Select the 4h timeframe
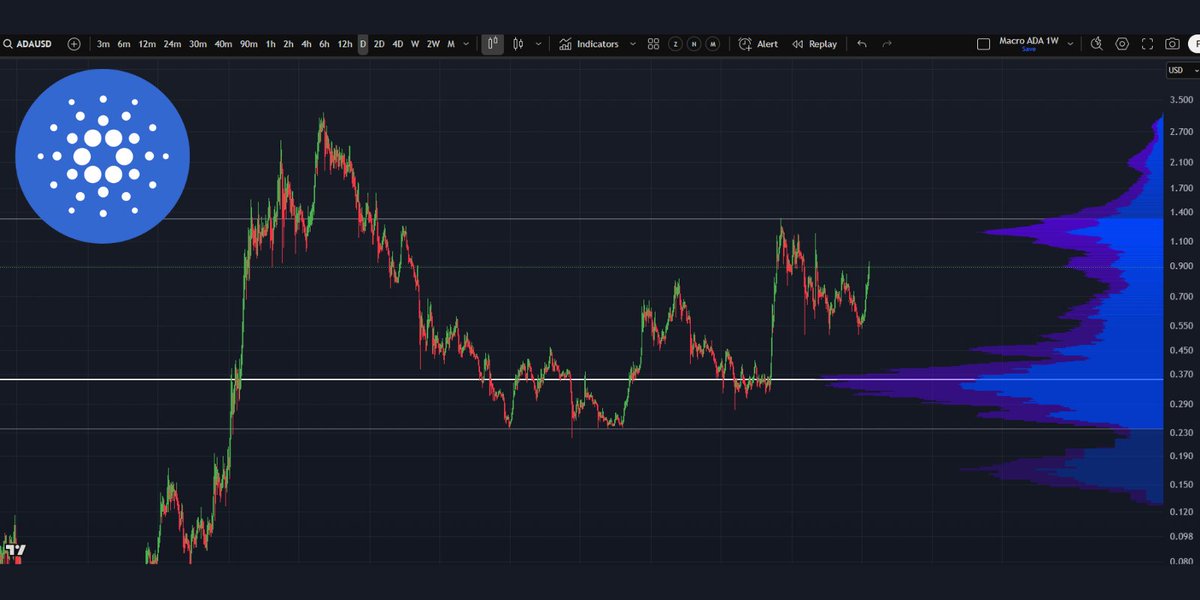This screenshot has height=600, width=1200. (307, 44)
